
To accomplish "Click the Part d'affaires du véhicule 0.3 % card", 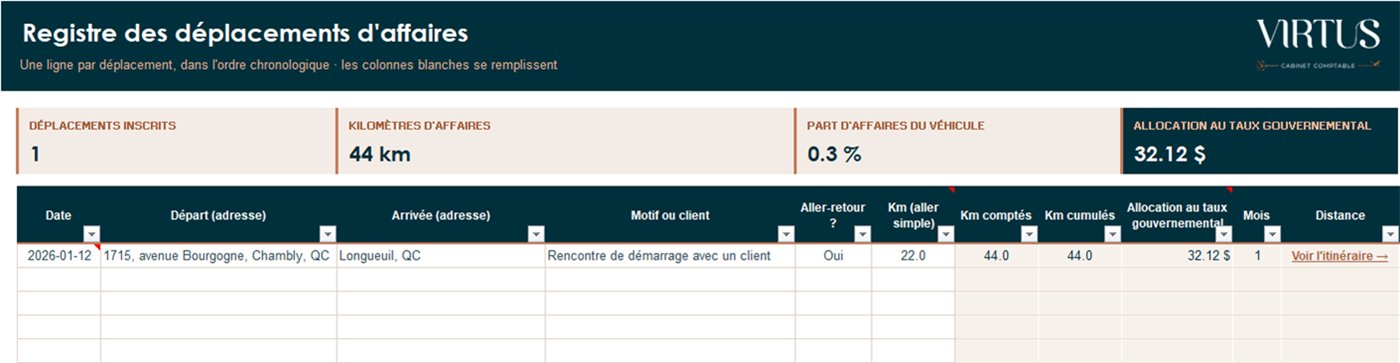I will [x=958, y=141].
